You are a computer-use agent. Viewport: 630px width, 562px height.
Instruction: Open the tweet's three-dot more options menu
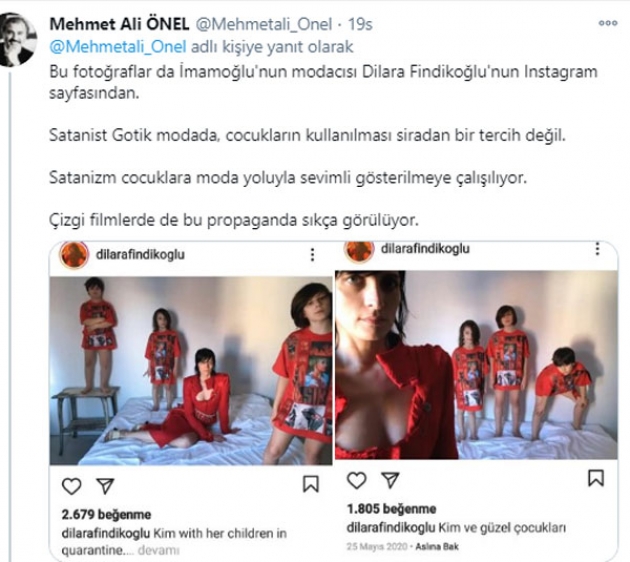[608, 23]
